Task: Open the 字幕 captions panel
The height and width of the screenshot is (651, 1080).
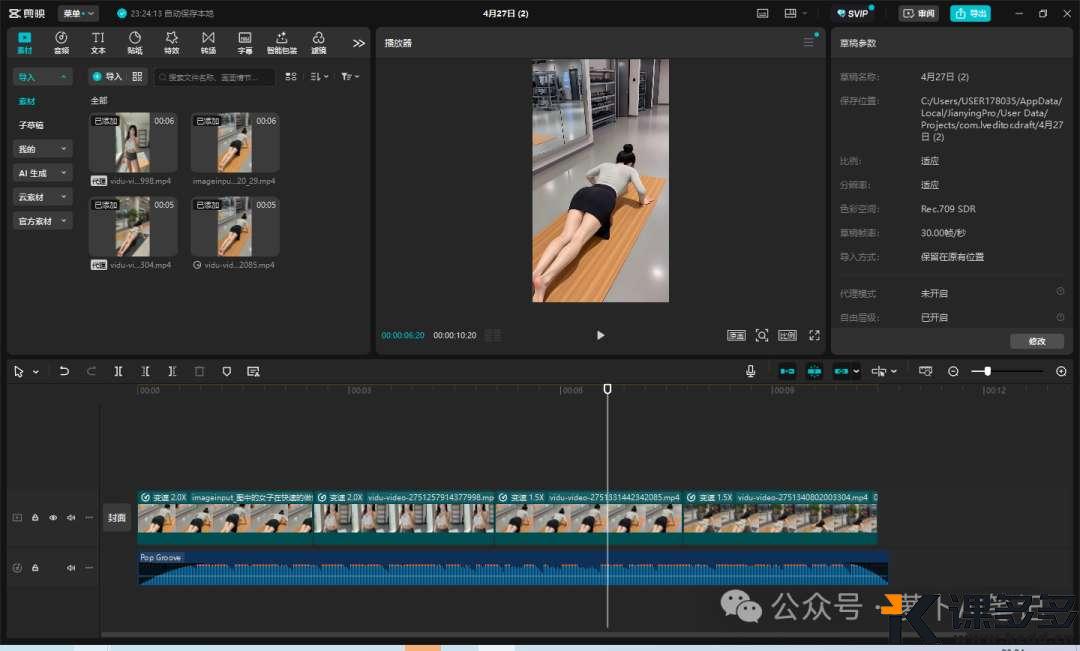Action: pyautogui.click(x=245, y=42)
